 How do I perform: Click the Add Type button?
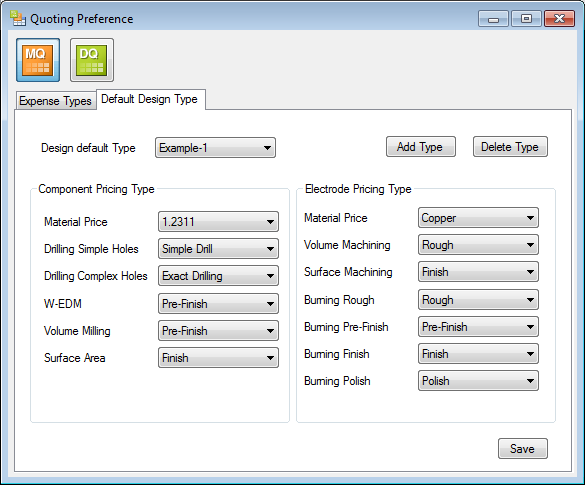[x=420, y=147]
